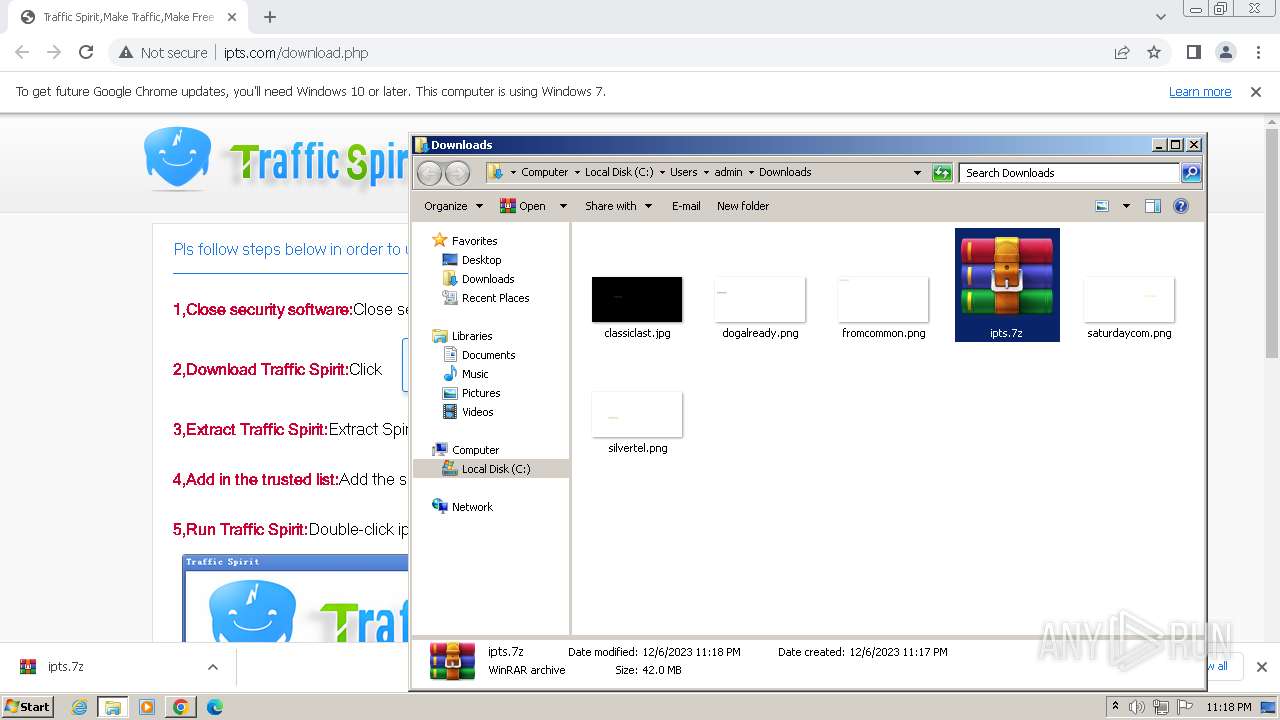Toggle Chrome side panel icon
The height and width of the screenshot is (720, 1280).
click(1193, 52)
